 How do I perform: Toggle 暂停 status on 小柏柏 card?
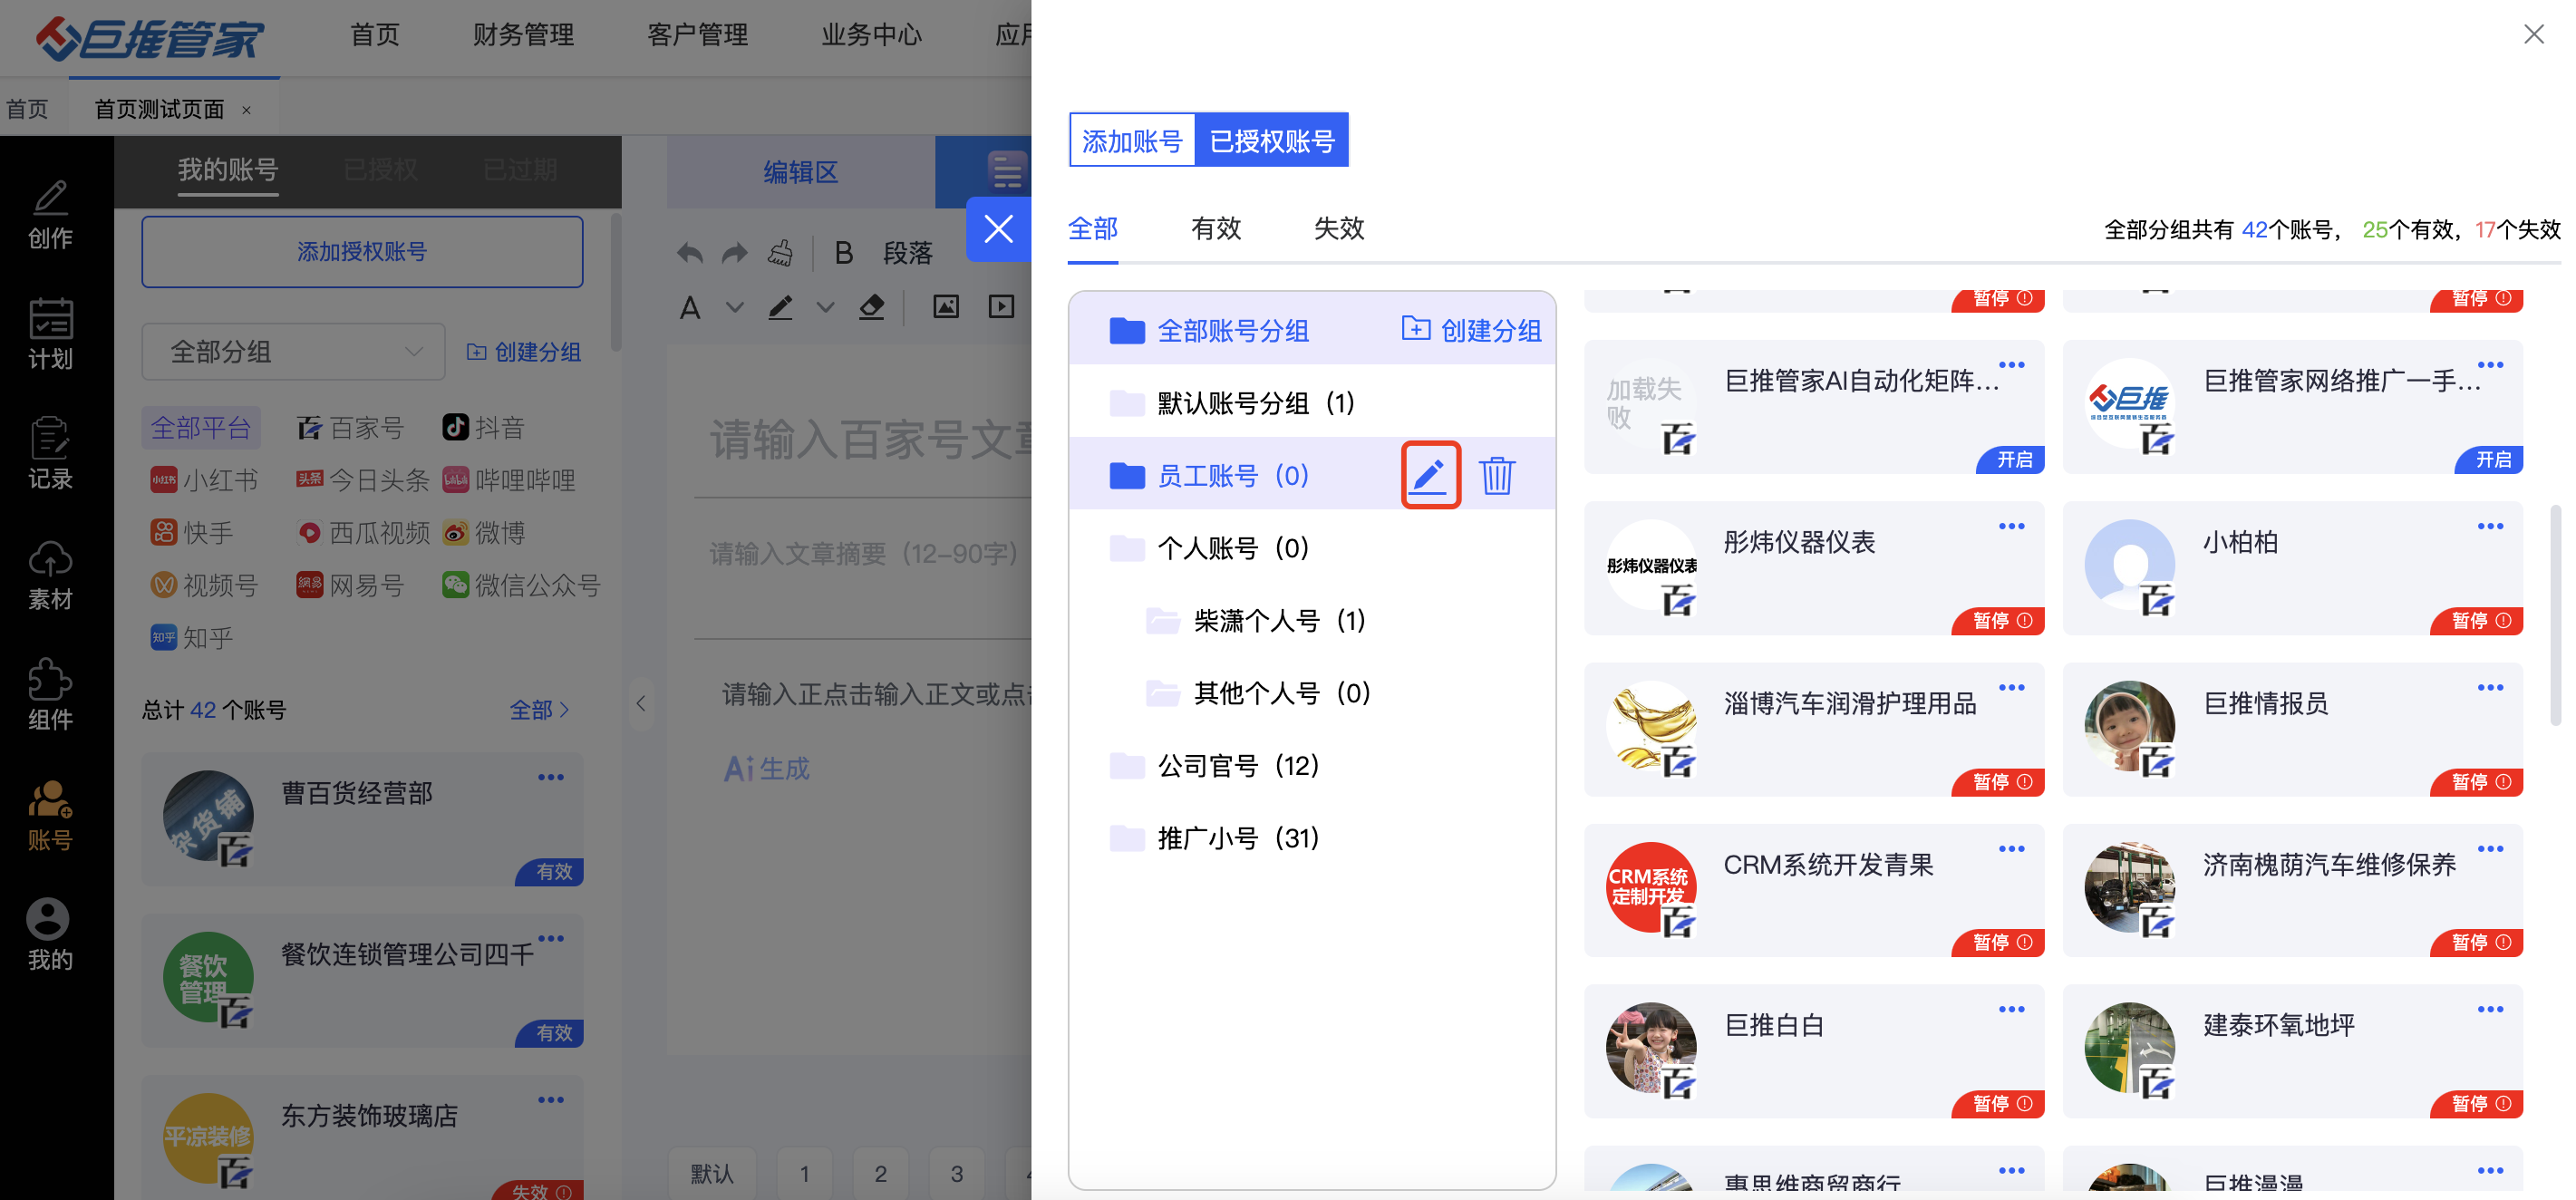pyautogui.click(x=2478, y=620)
